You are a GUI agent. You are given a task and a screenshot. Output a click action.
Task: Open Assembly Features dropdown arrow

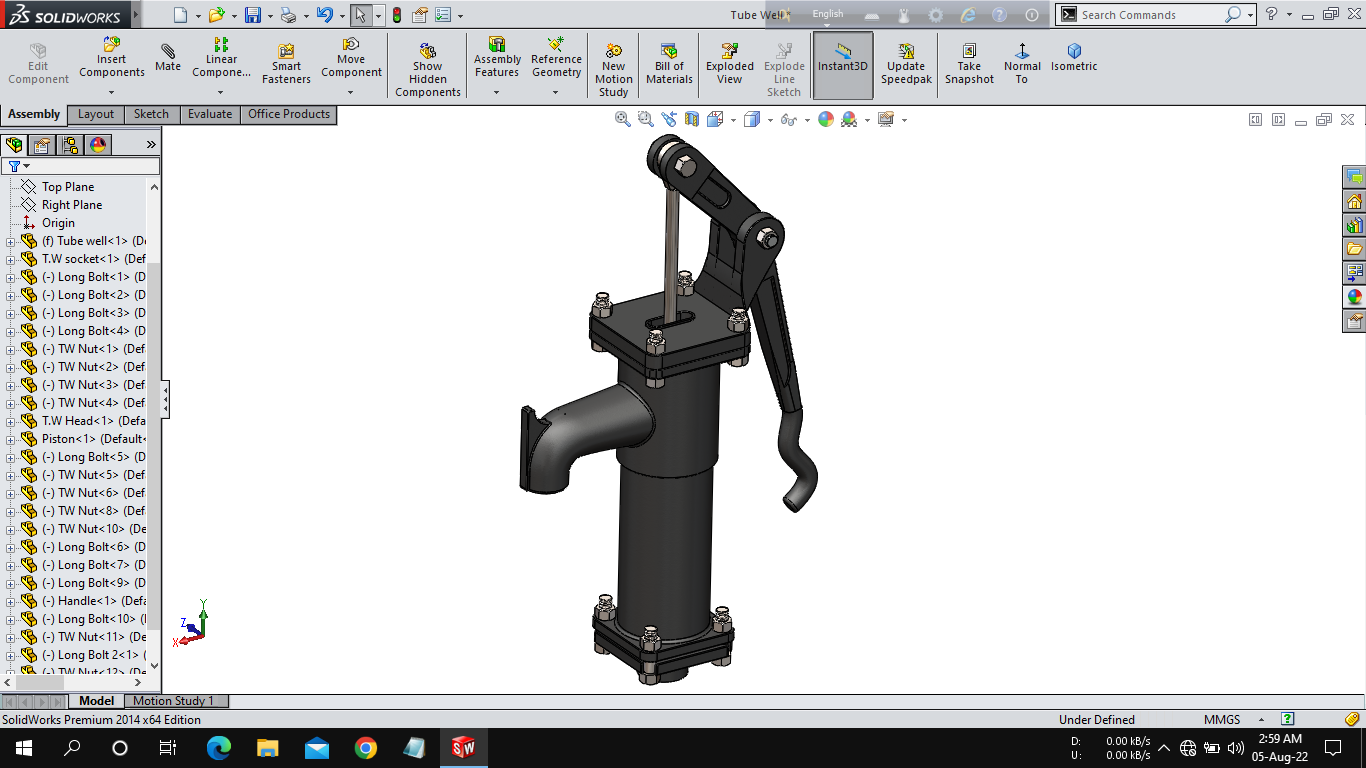496,92
